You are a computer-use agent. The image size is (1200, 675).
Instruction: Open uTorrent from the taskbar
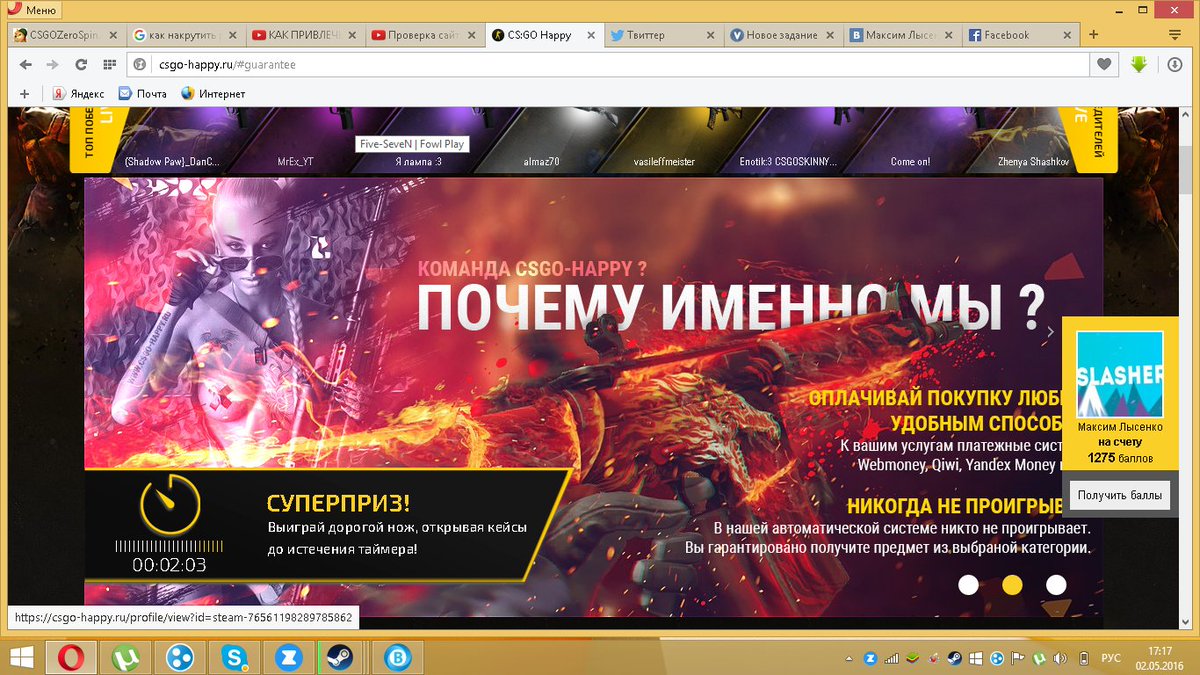pos(126,658)
